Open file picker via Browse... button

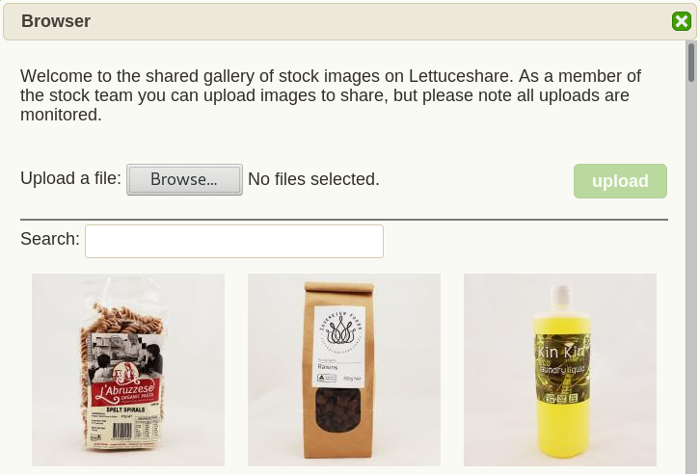pos(184,179)
